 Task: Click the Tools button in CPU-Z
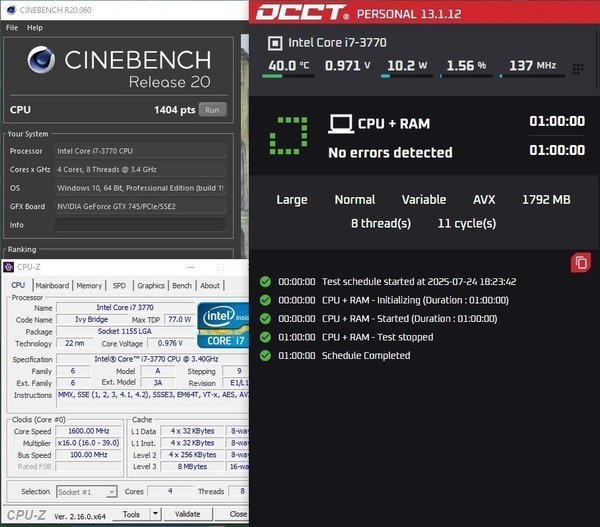131,514
